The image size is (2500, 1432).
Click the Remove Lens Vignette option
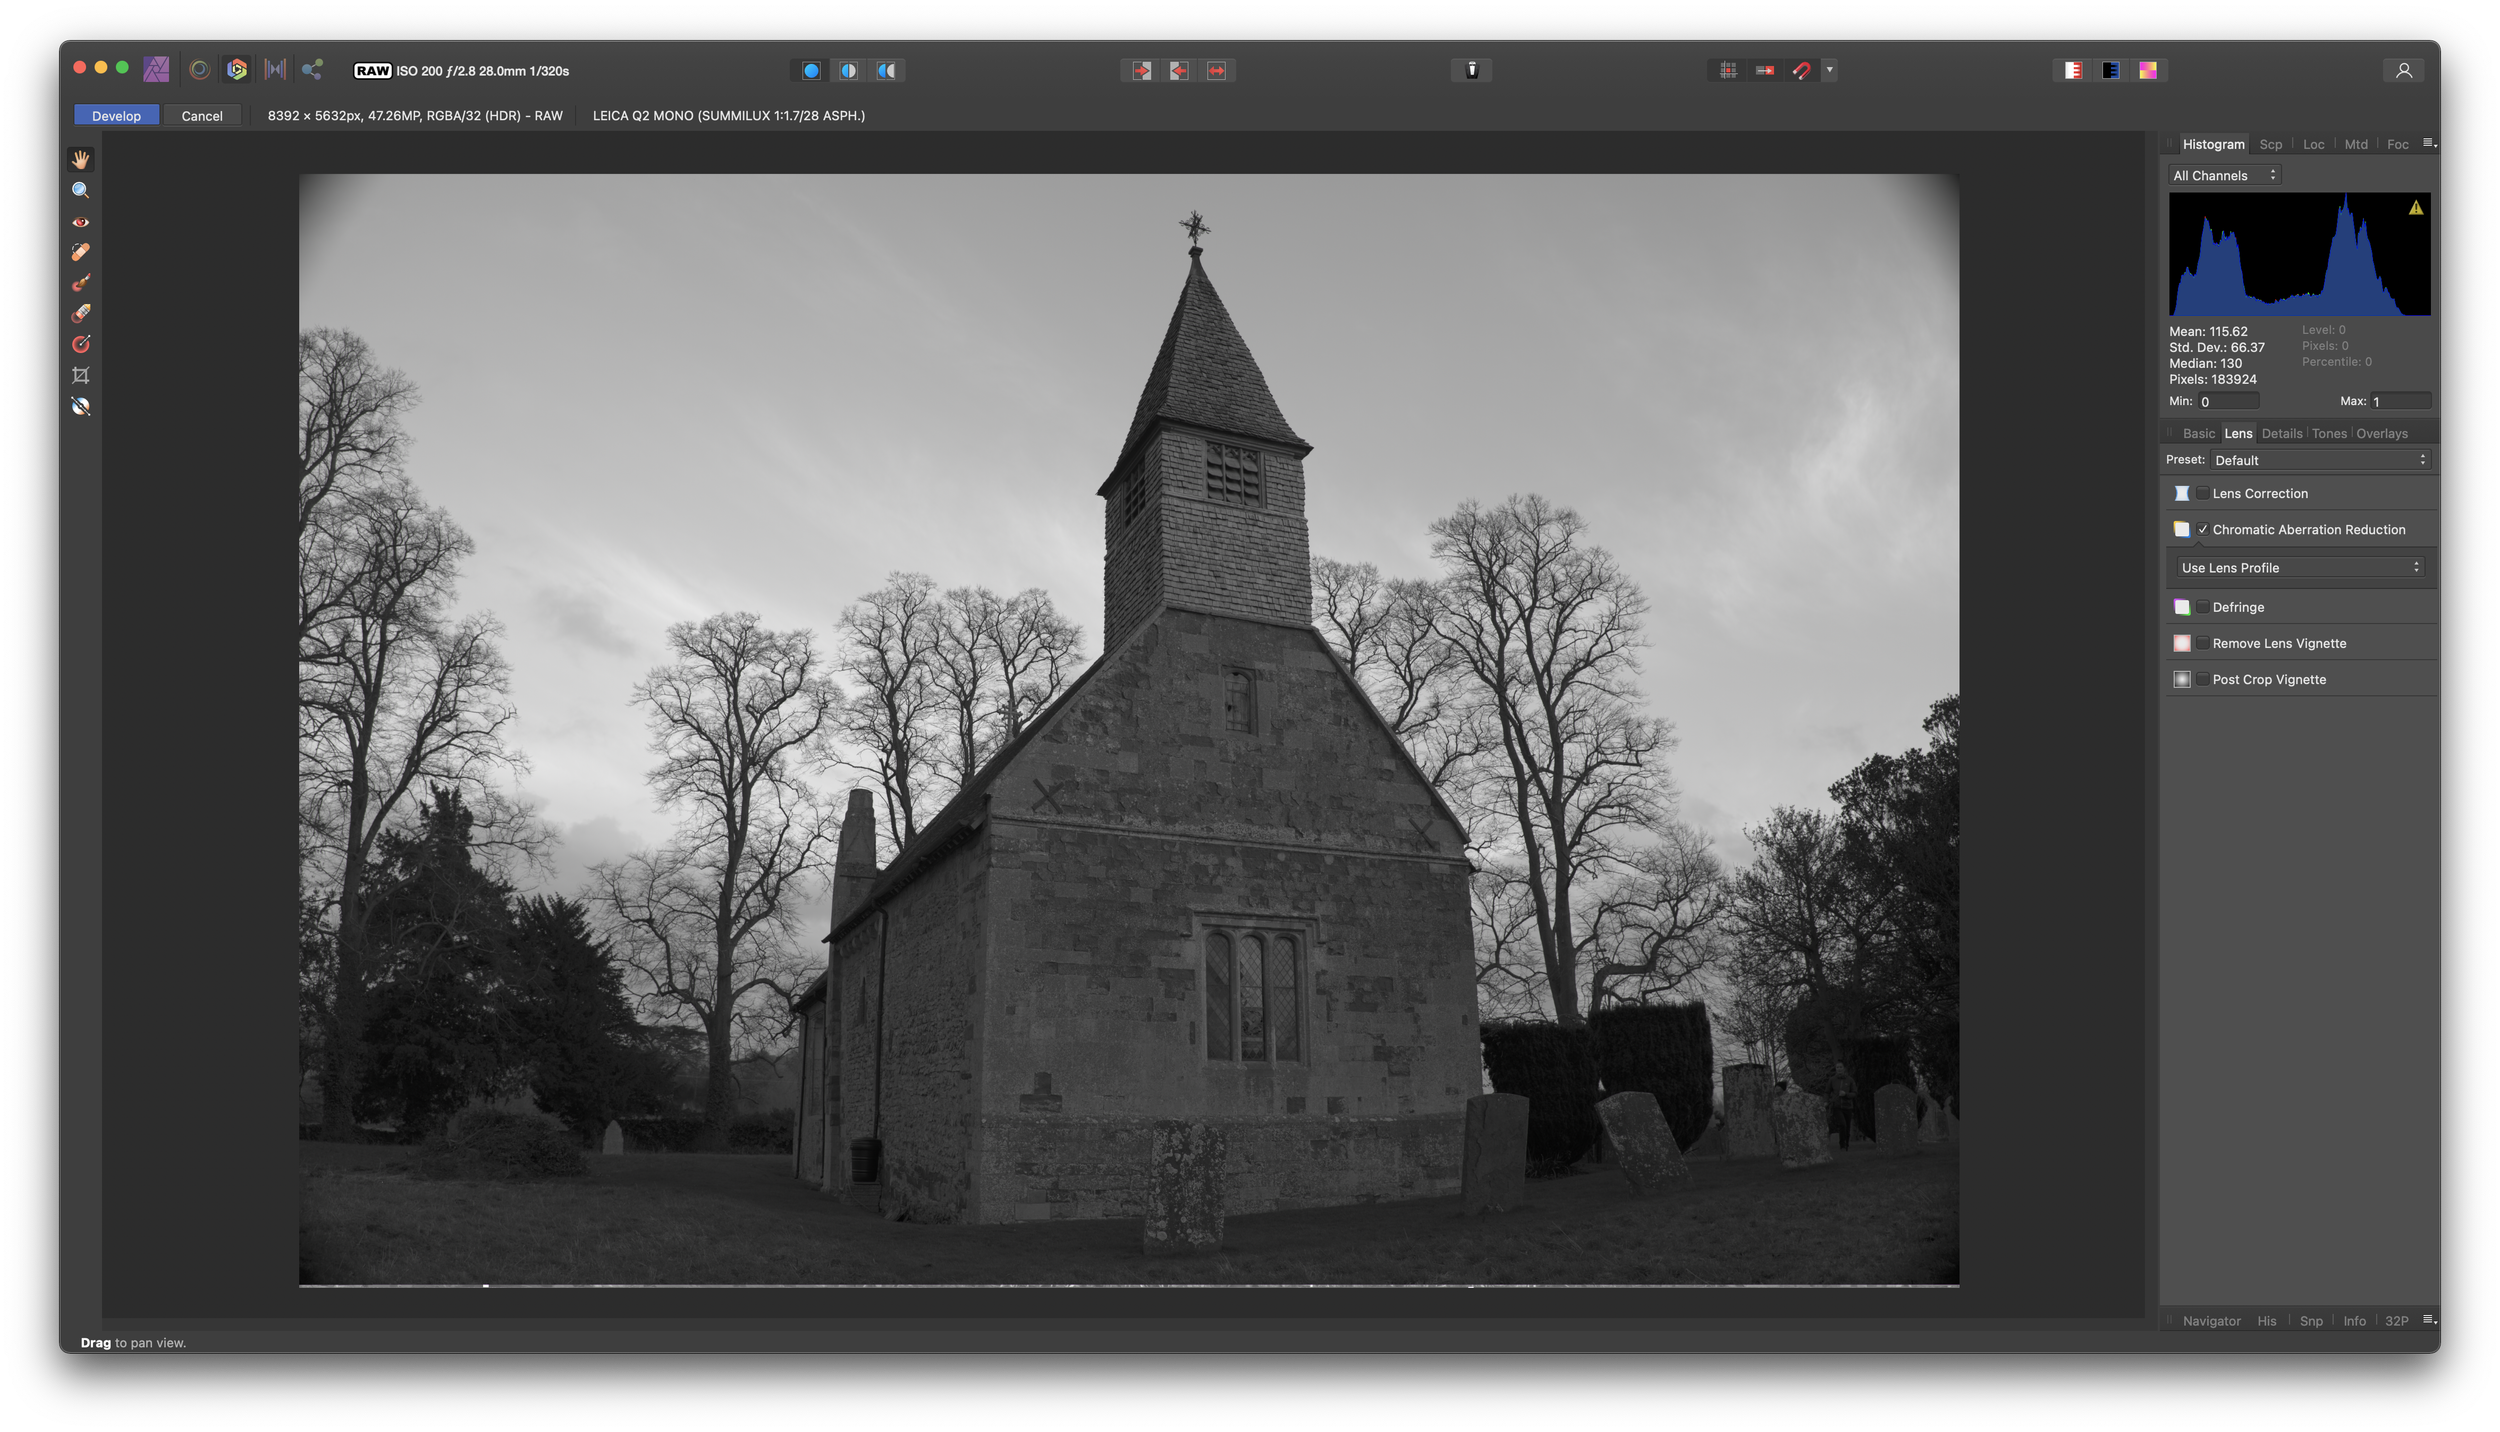(2279, 642)
